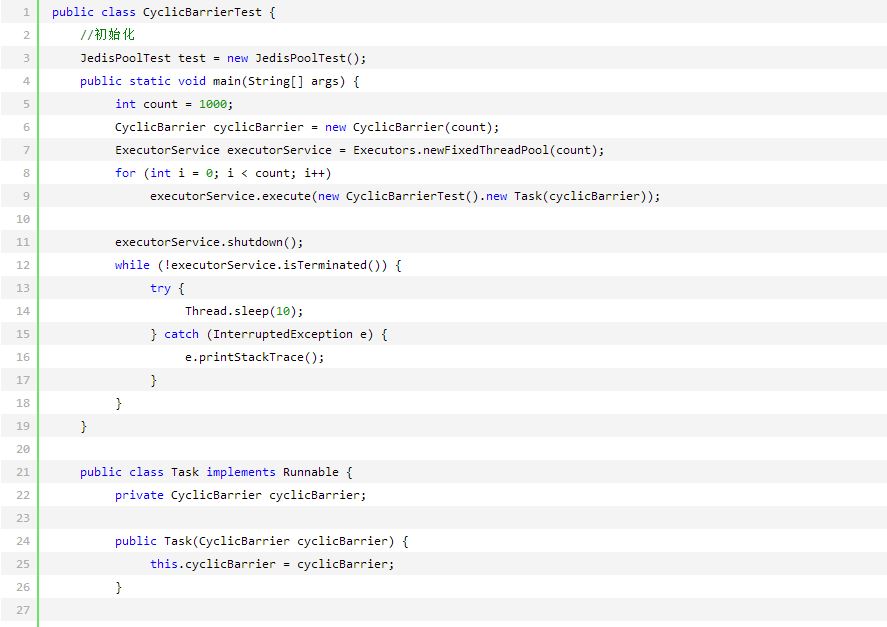
Task: Click line number 1 in the gutter
Action: pos(24,12)
